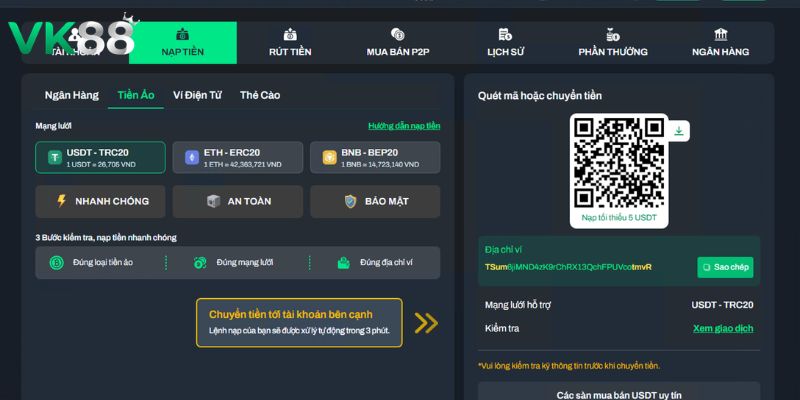
Task: Click the safe box icon beside AN TOÀN
Action: coord(213,201)
